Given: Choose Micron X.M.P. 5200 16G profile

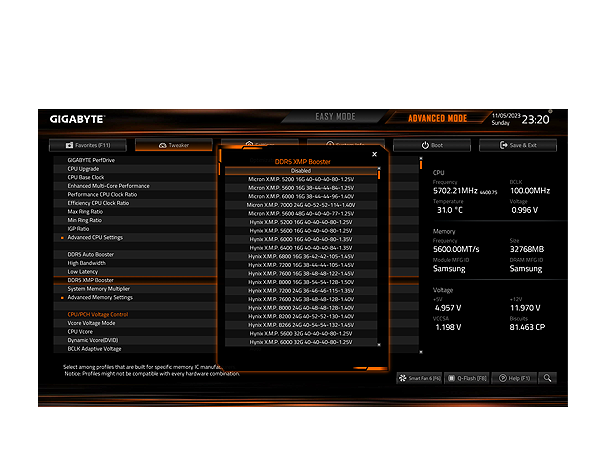Looking at the screenshot, I should coord(300,179).
